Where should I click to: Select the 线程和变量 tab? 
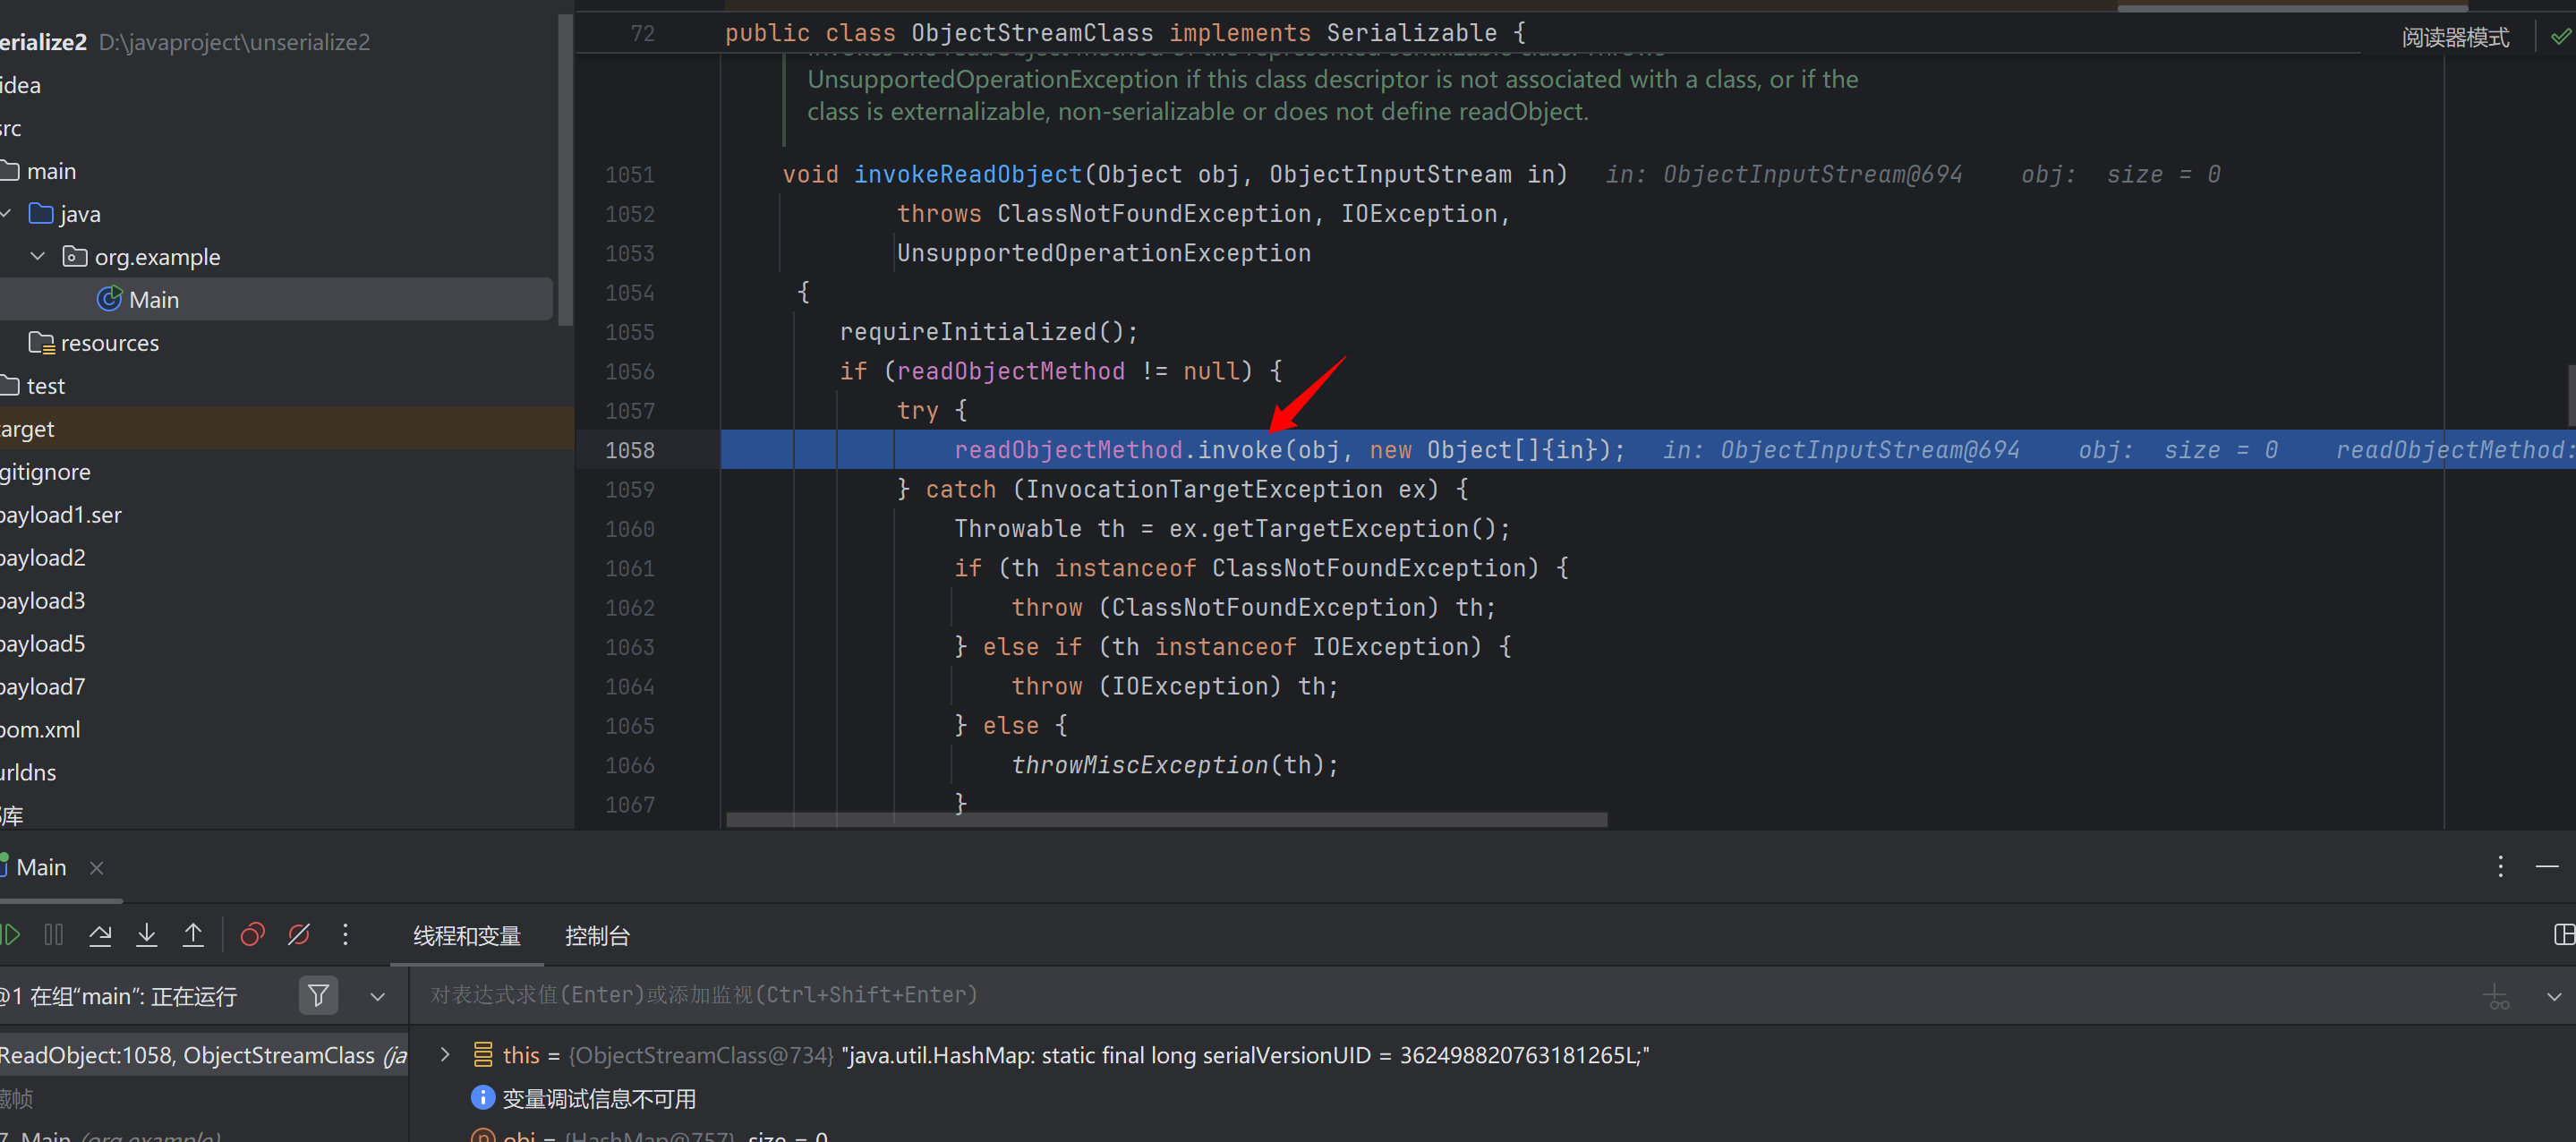pyautogui.click(x=467, y=936)
